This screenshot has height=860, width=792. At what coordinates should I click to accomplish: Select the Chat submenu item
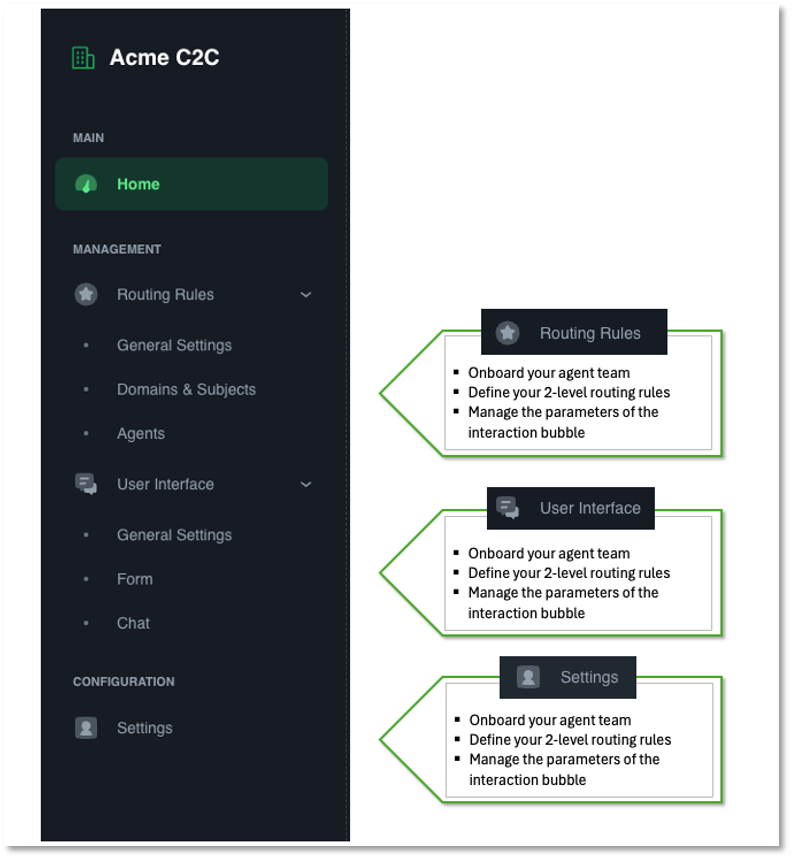[x=133, y=623]
